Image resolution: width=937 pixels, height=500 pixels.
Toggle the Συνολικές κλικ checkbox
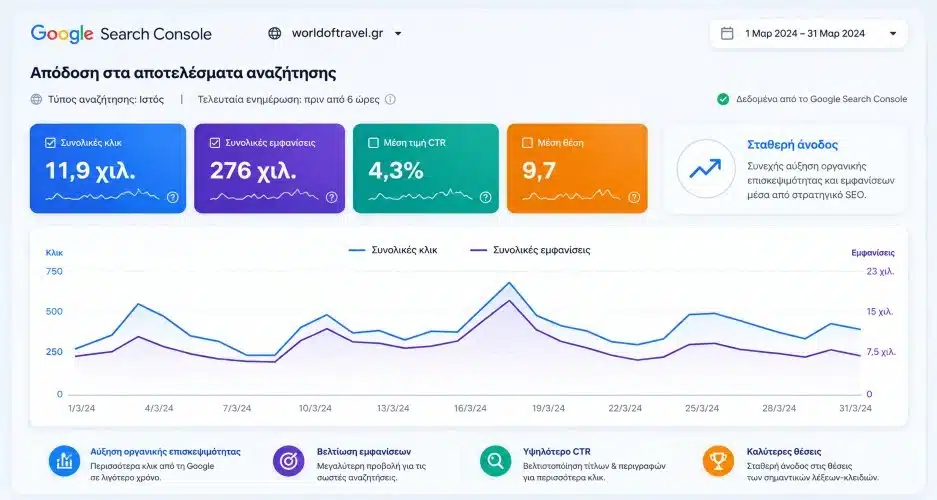[x=50, y=143]
